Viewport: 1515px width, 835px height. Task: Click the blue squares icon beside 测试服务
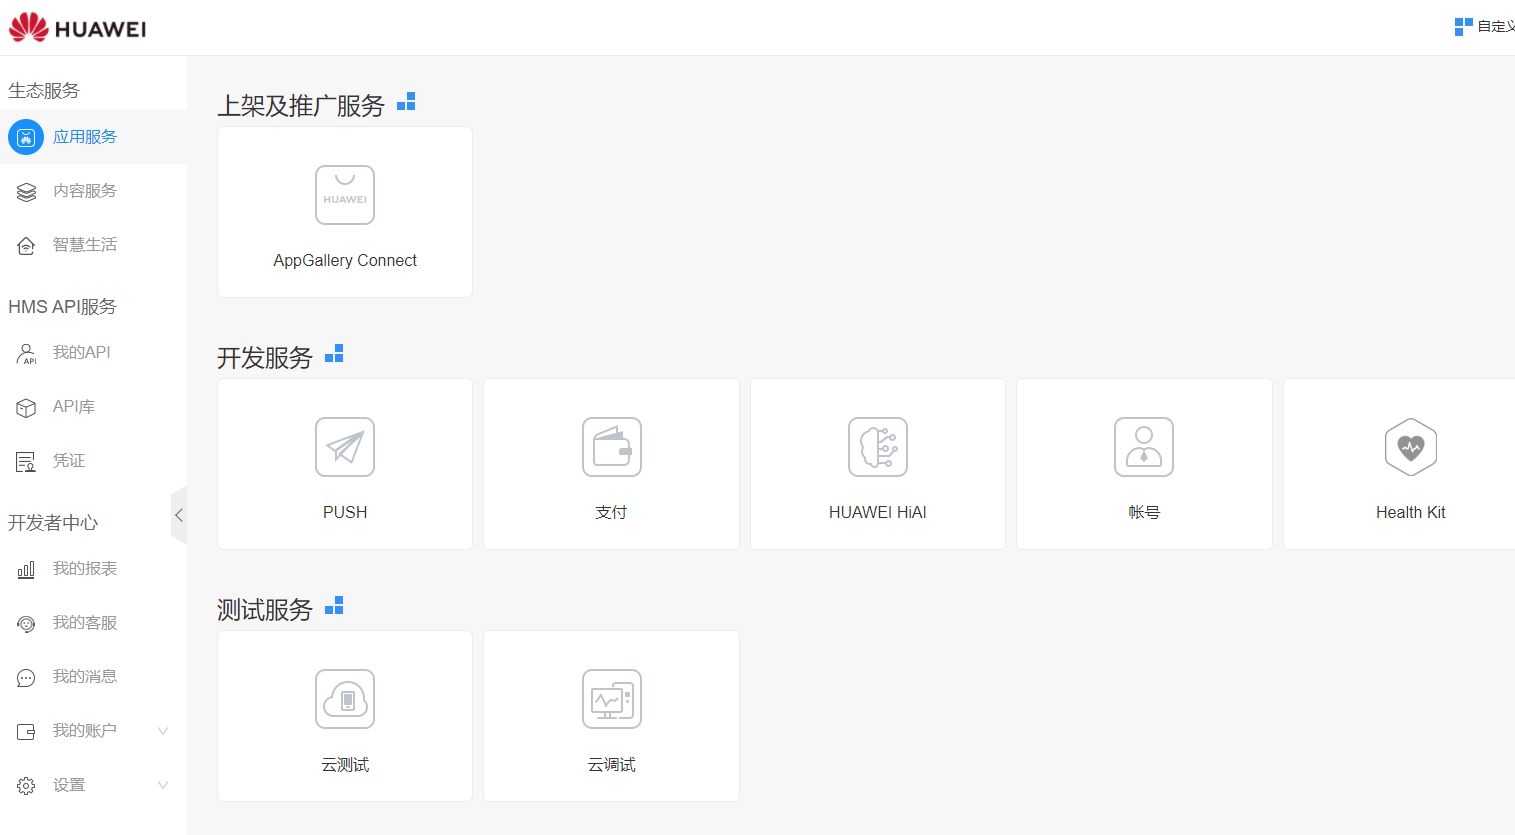tap(334, 606)
